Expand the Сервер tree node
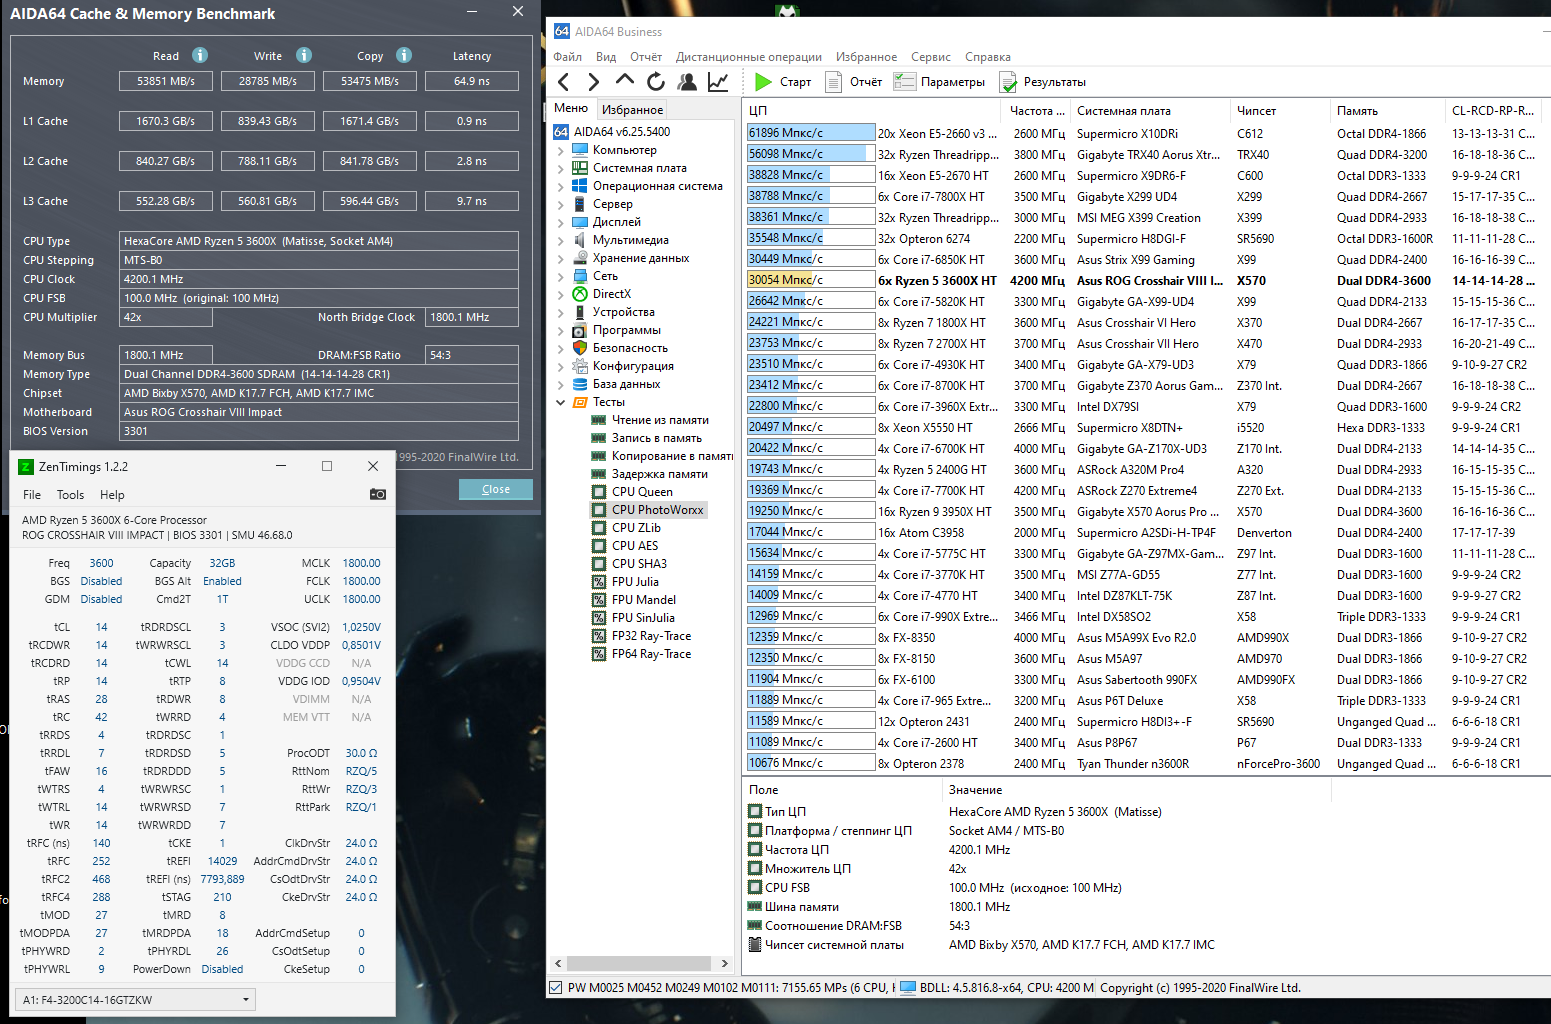Viewport: 1551px width, 1024px height. click(x=560, y=204)
